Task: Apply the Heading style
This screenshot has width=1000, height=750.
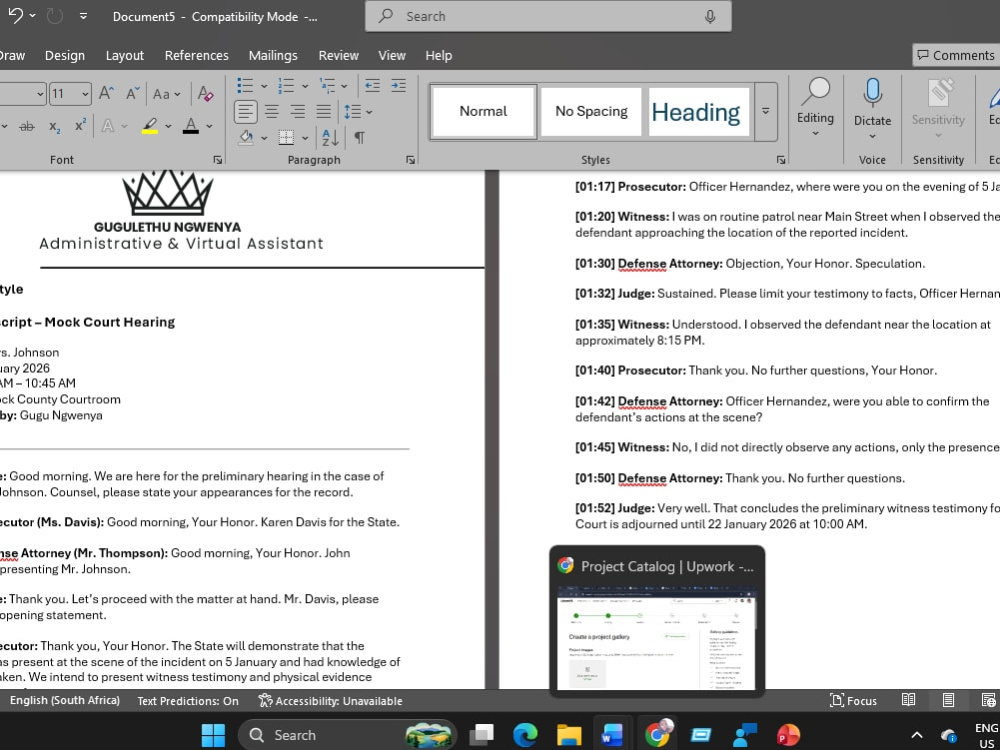Action: [698, 112]
